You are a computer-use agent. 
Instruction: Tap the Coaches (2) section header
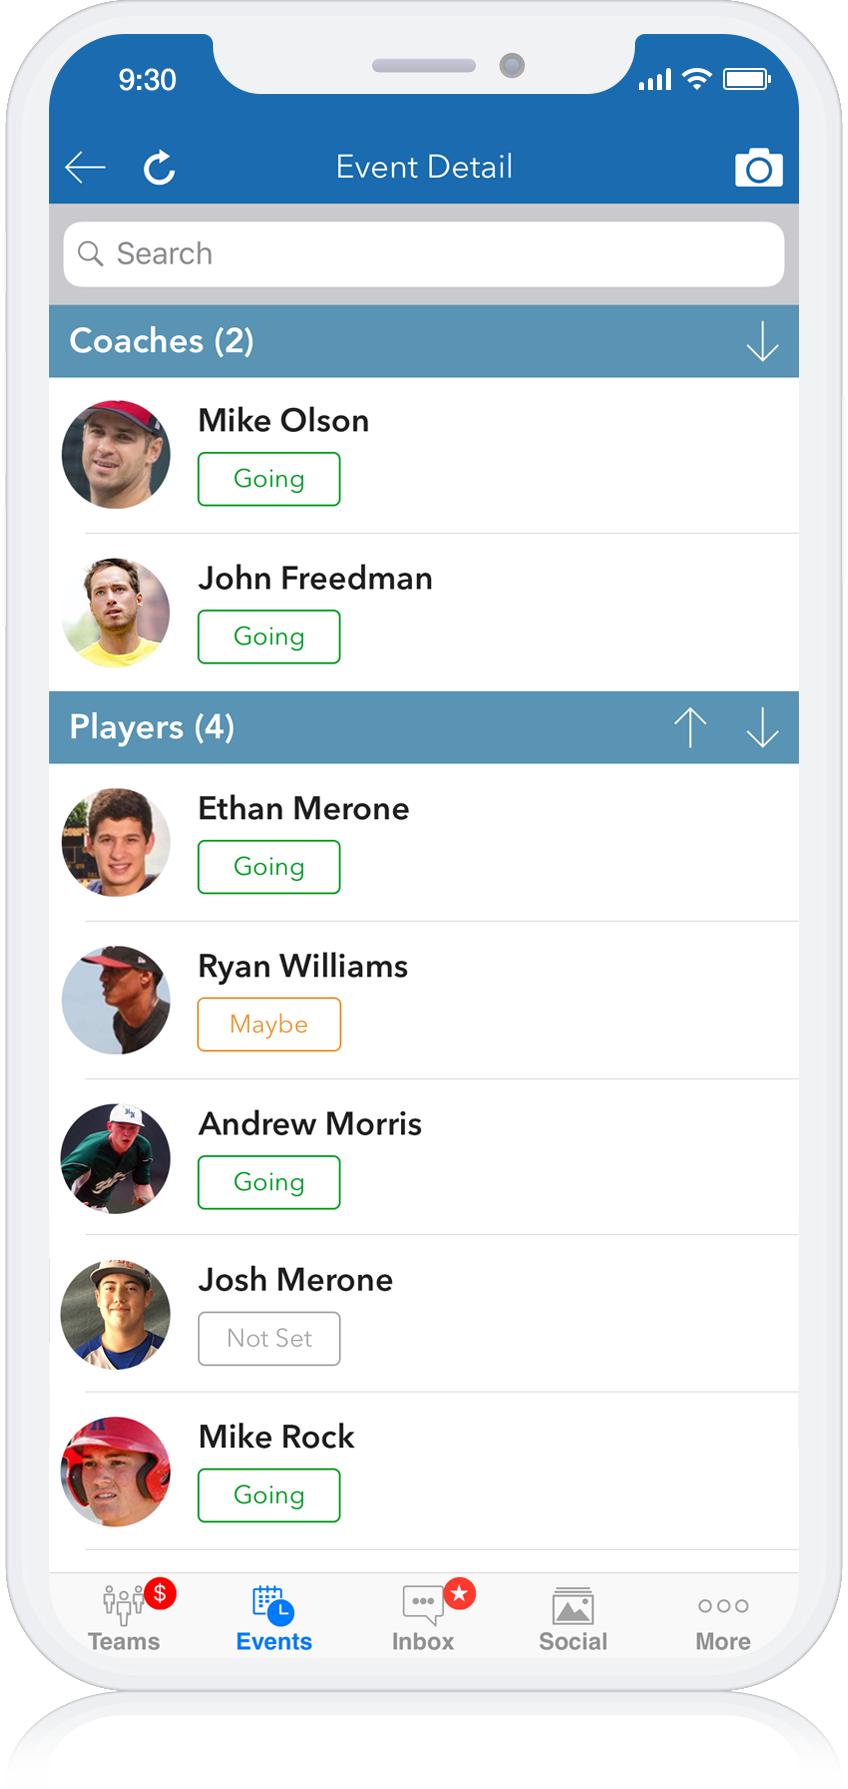tap(424, 341)
